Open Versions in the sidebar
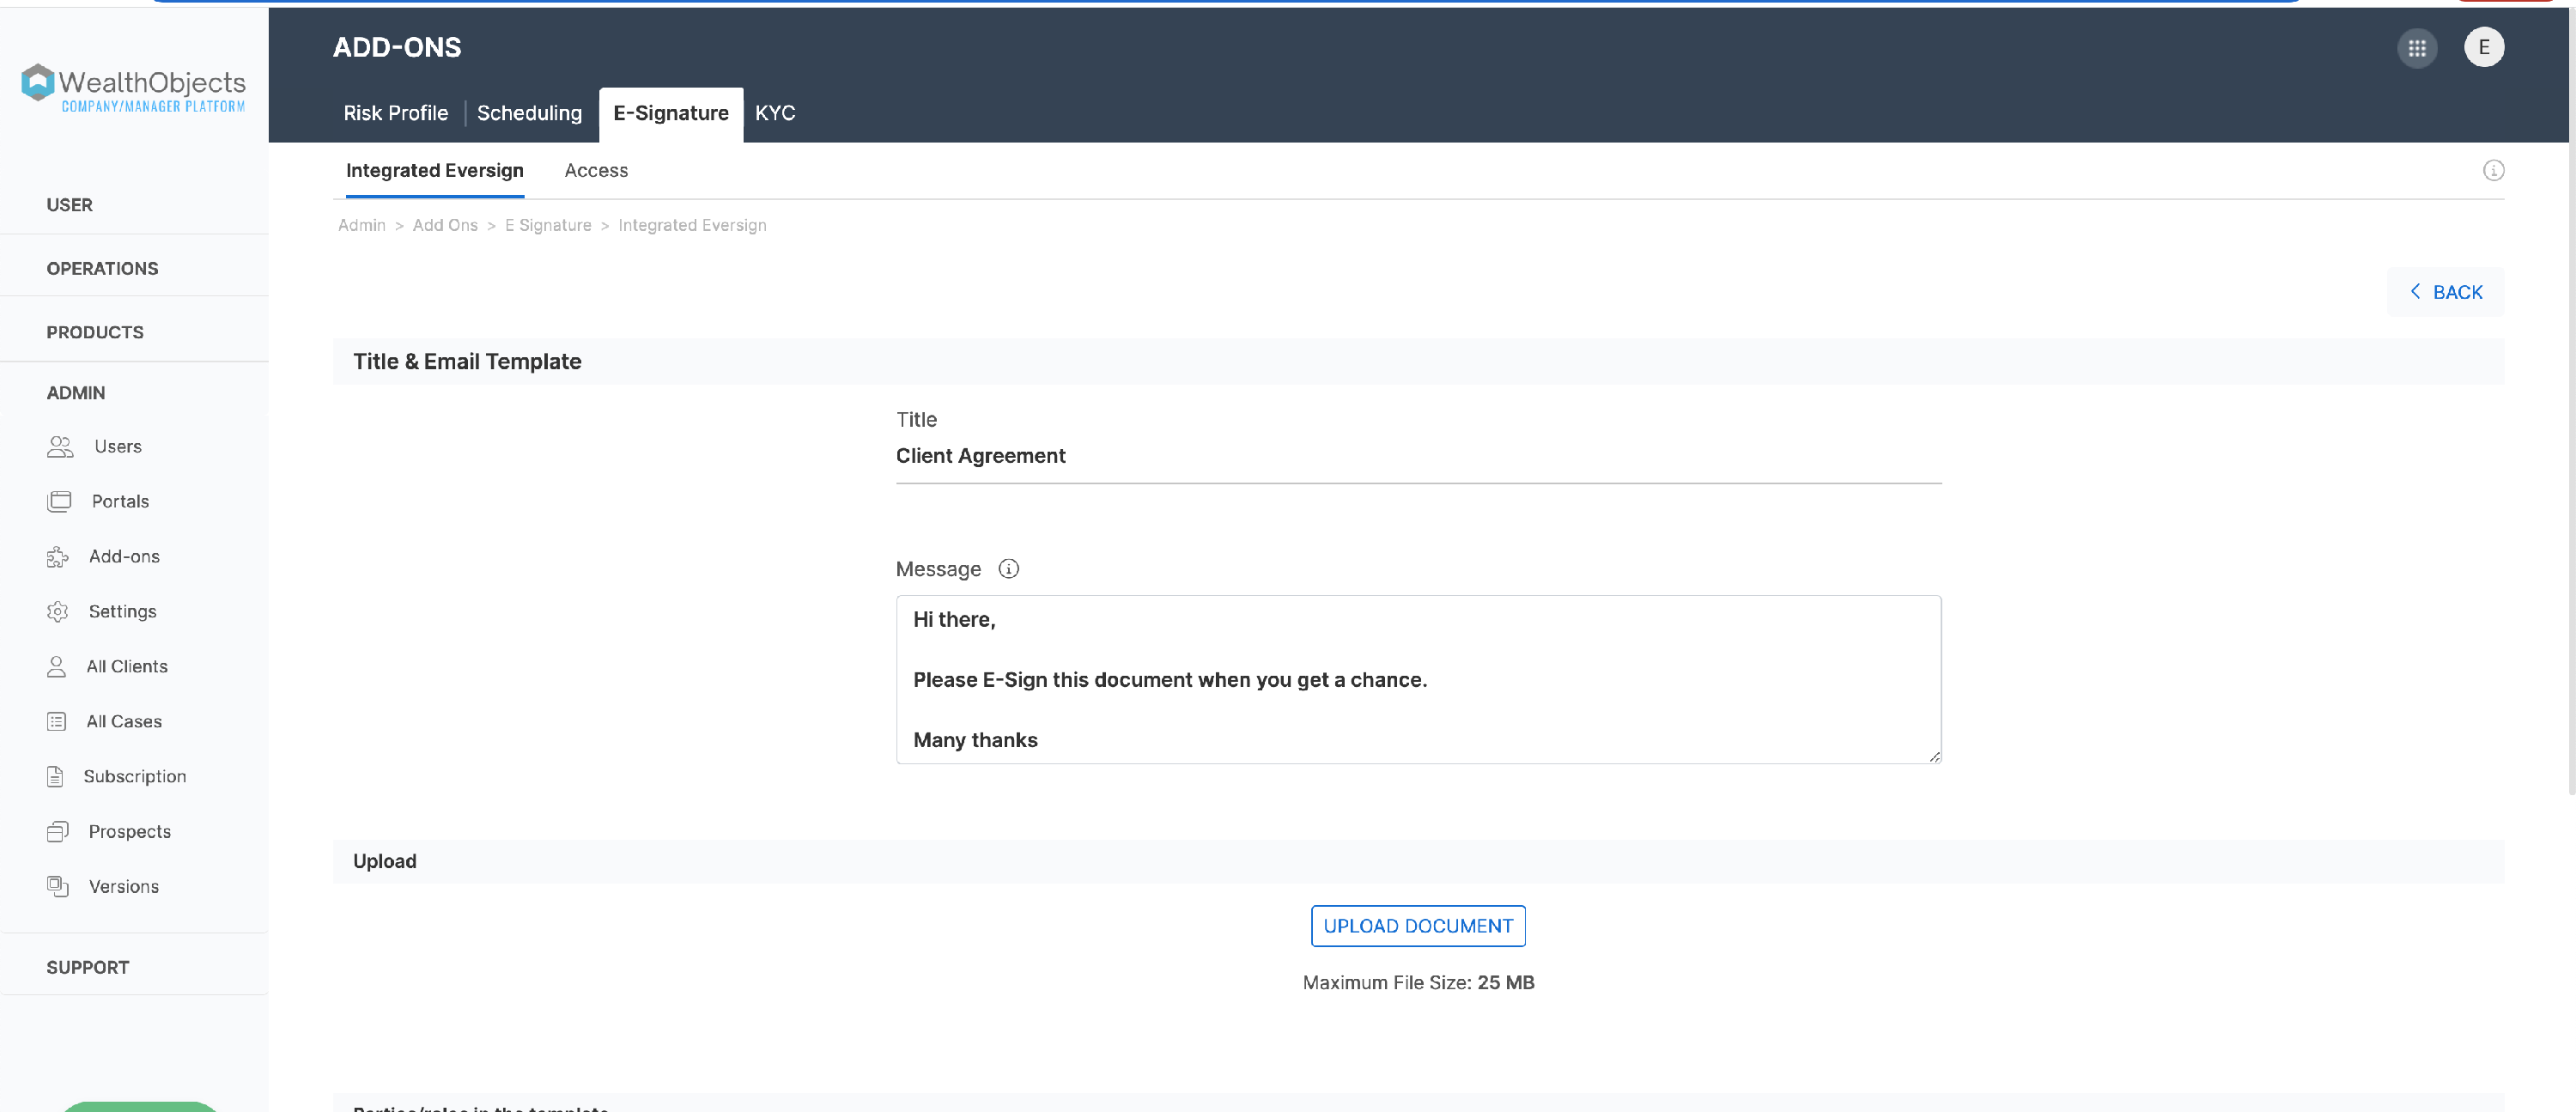 pyautogui.click(x=124, y=887)
